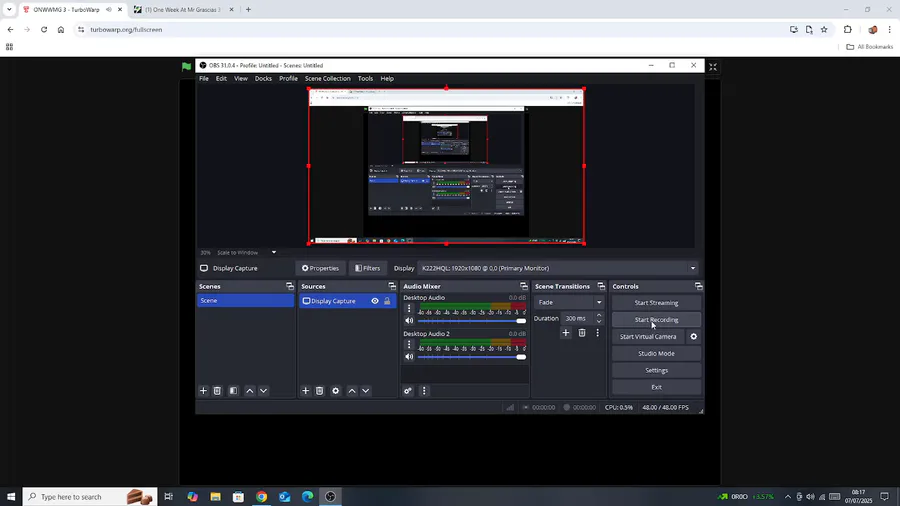The width and height of the screenshot is (900, 506).
Task: Open source Filters button
Action: (367, 268)
